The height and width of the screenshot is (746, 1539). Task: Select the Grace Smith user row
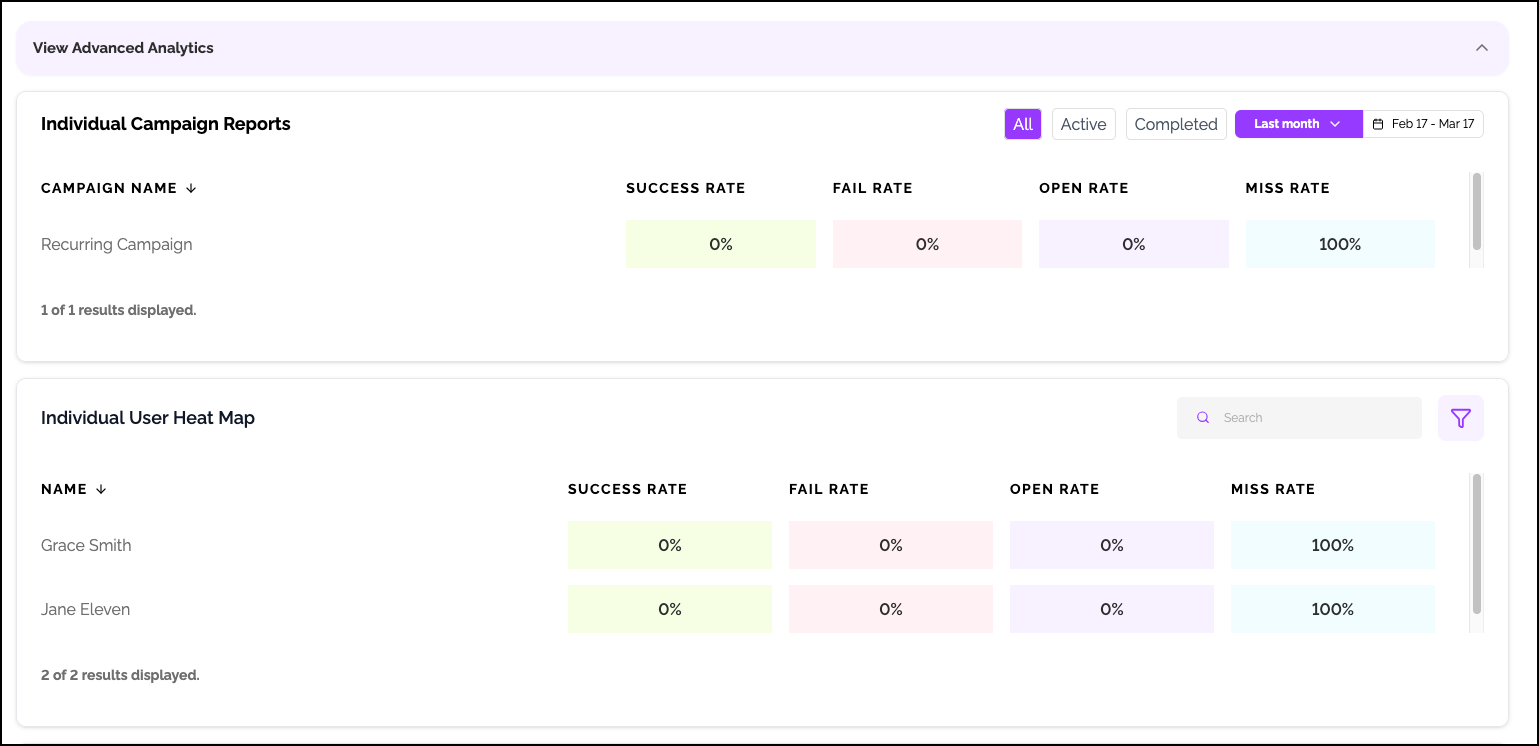coord(86,545)
